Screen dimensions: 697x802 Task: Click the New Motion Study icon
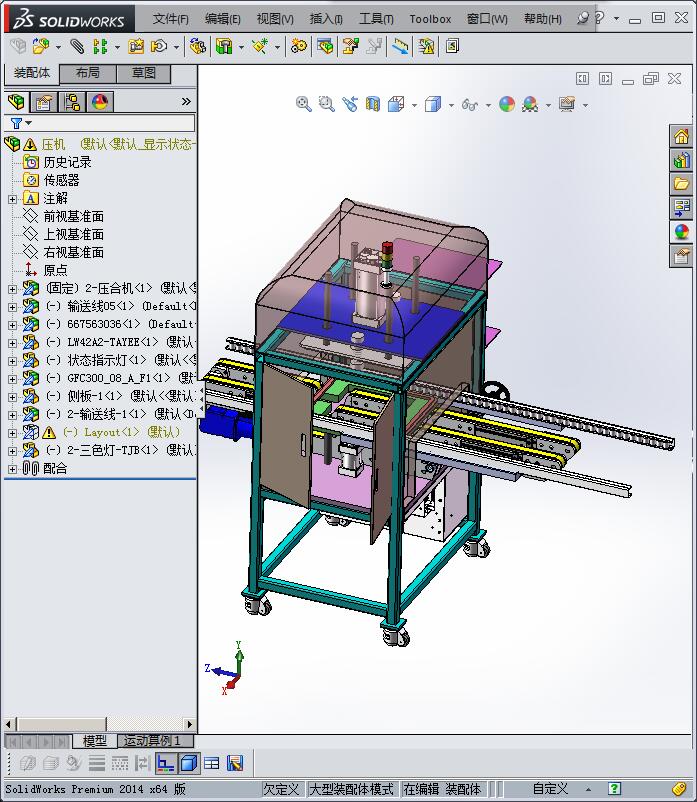point(299,47)
